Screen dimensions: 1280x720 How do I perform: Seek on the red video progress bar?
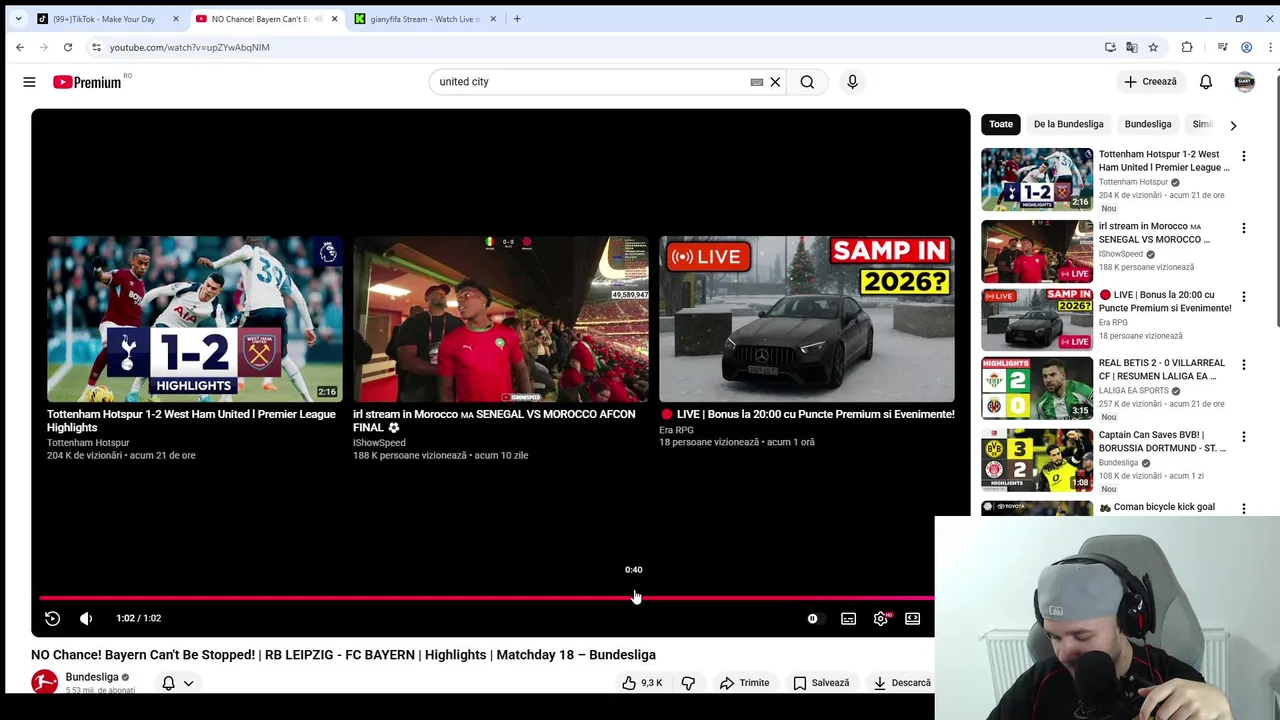point(487,598)
